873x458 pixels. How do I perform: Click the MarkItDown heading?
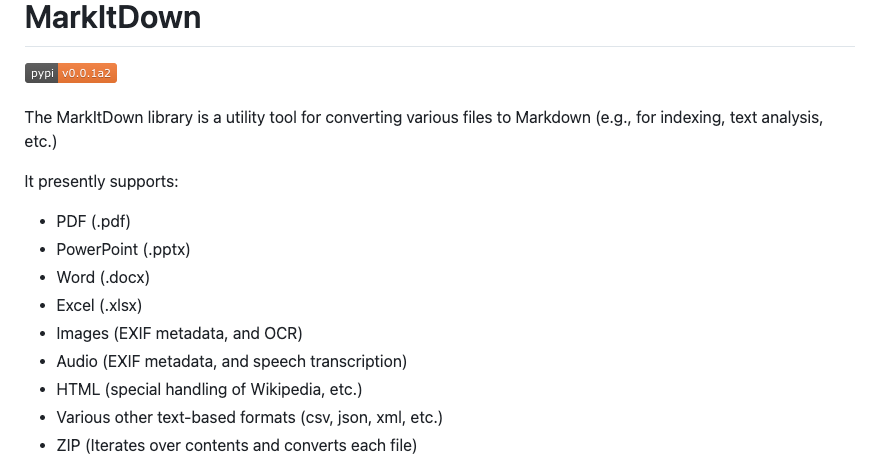click(x=113, y=17)
